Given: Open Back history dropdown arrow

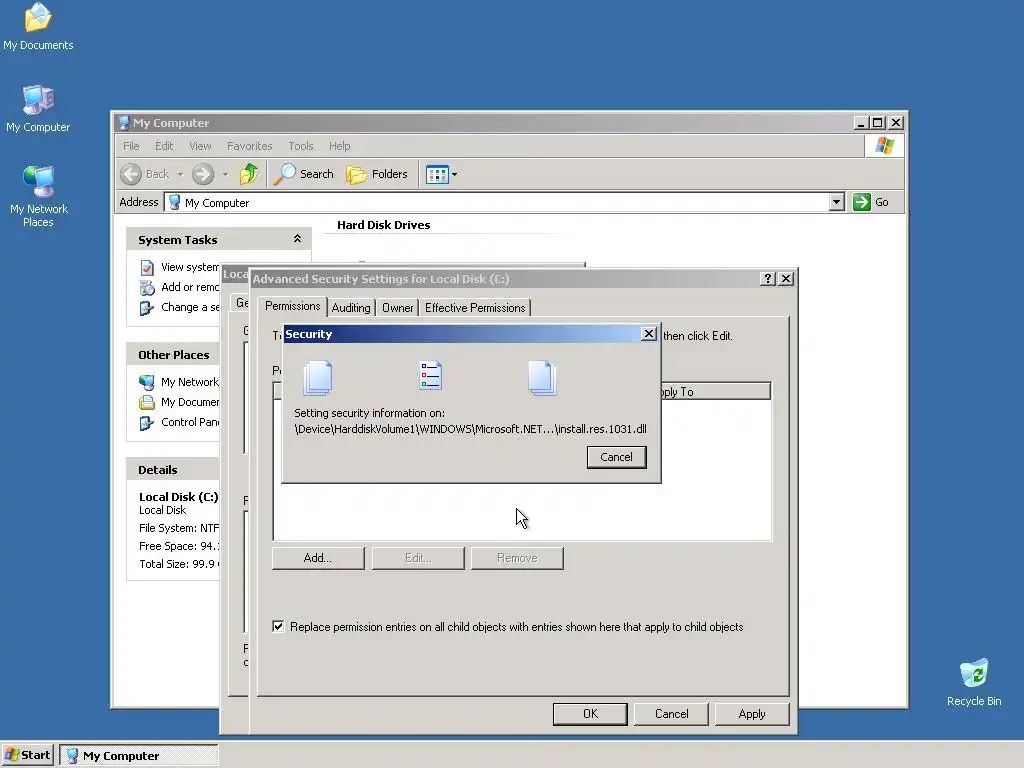Looking at the screenshot, I should click(180, 174).
